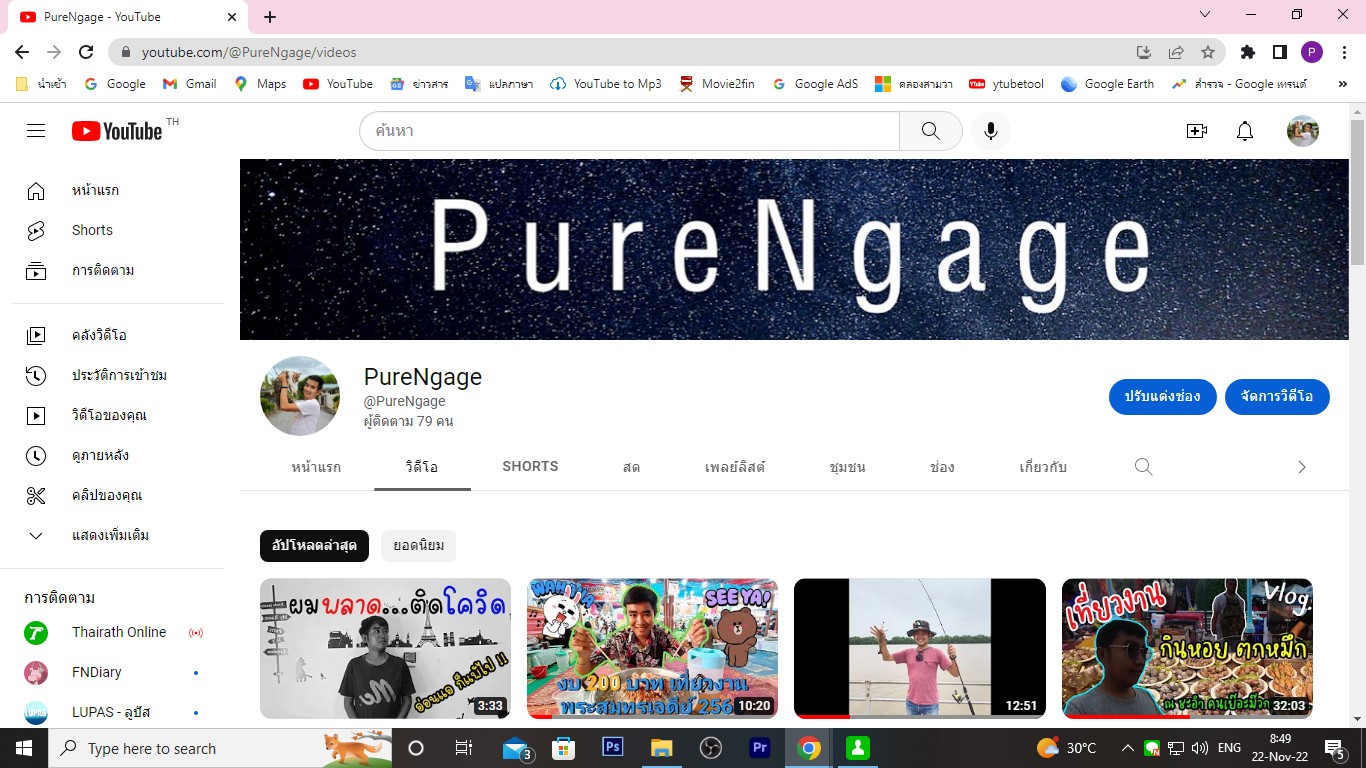Image resolution: width=1366 pixels, height=768 pixels.
Task: Show more bookmarks chevron
Action: tap(1342, 84)
